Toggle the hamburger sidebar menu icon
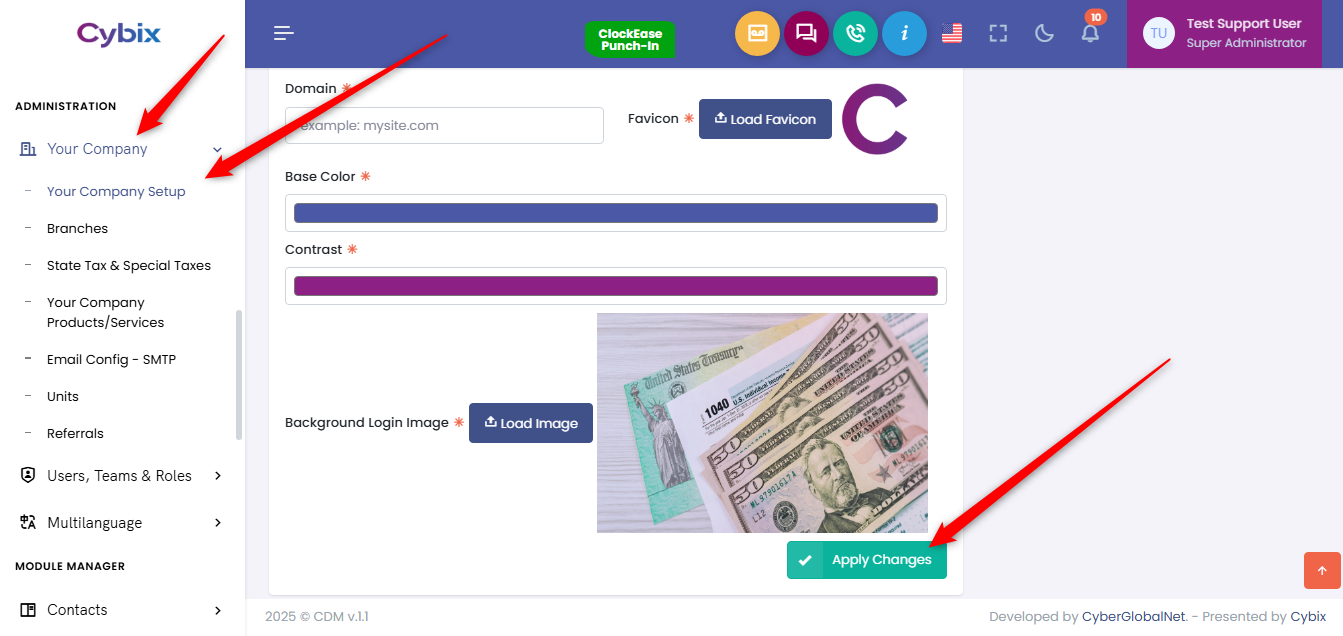The image size is (1343, 636). click(x=284, y=33)
